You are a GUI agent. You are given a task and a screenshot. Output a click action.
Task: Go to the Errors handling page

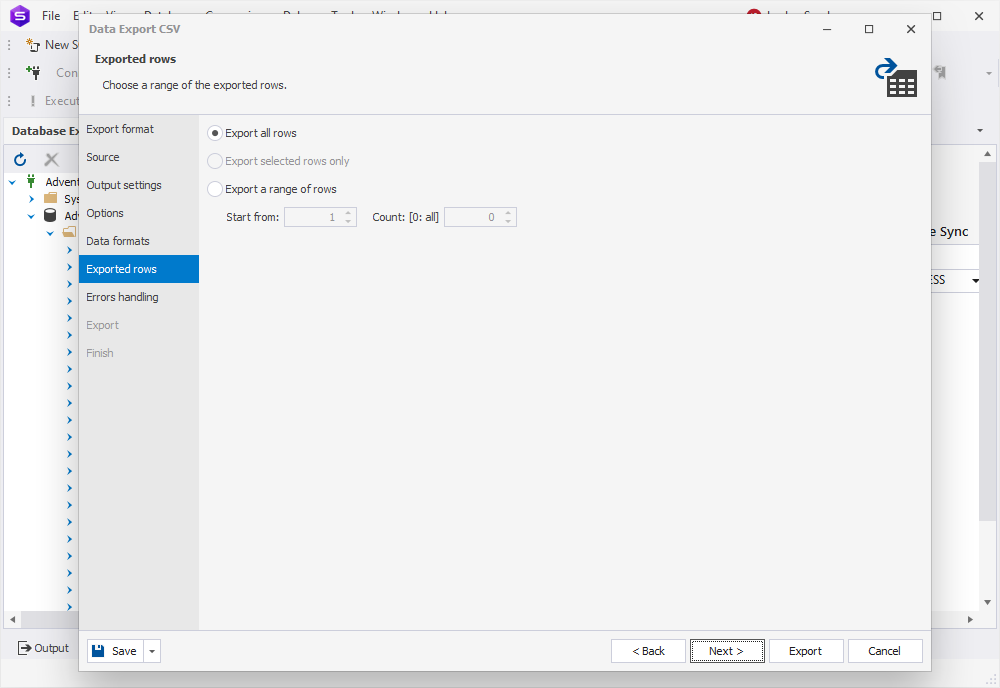pos(122,297)
